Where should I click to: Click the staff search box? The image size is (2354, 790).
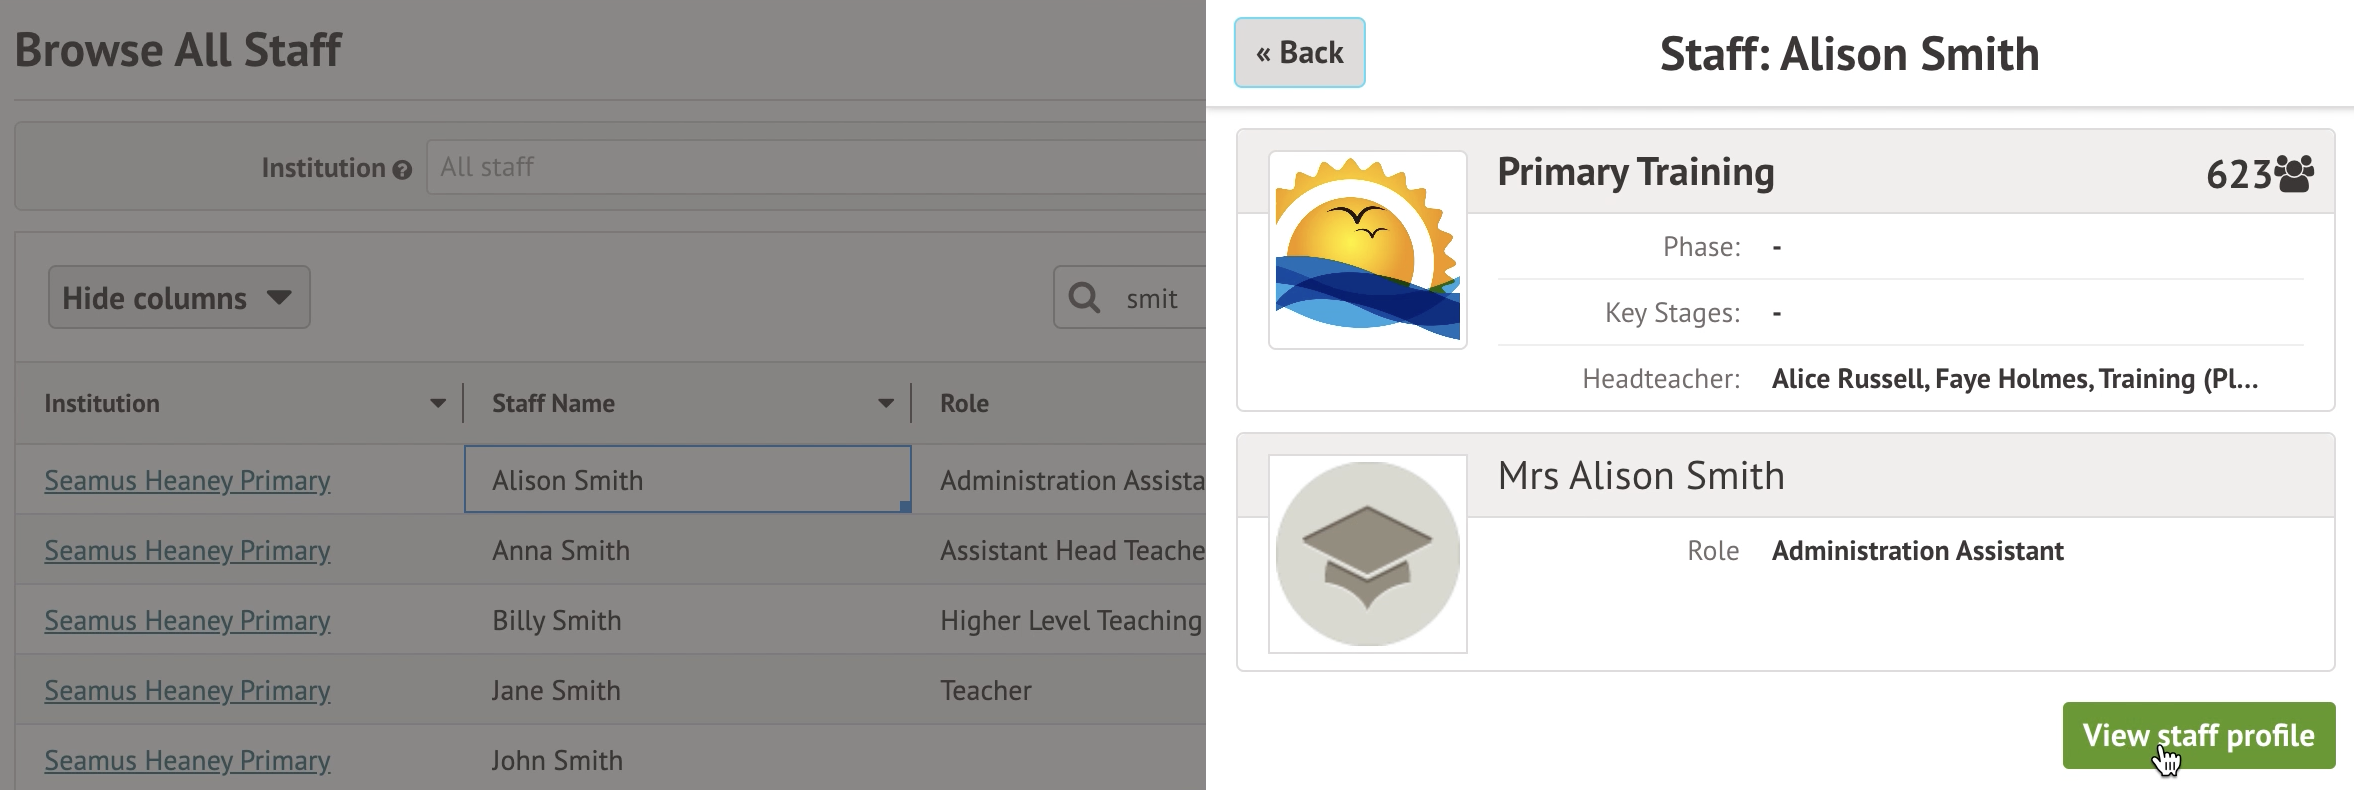tap(1160, 298)
